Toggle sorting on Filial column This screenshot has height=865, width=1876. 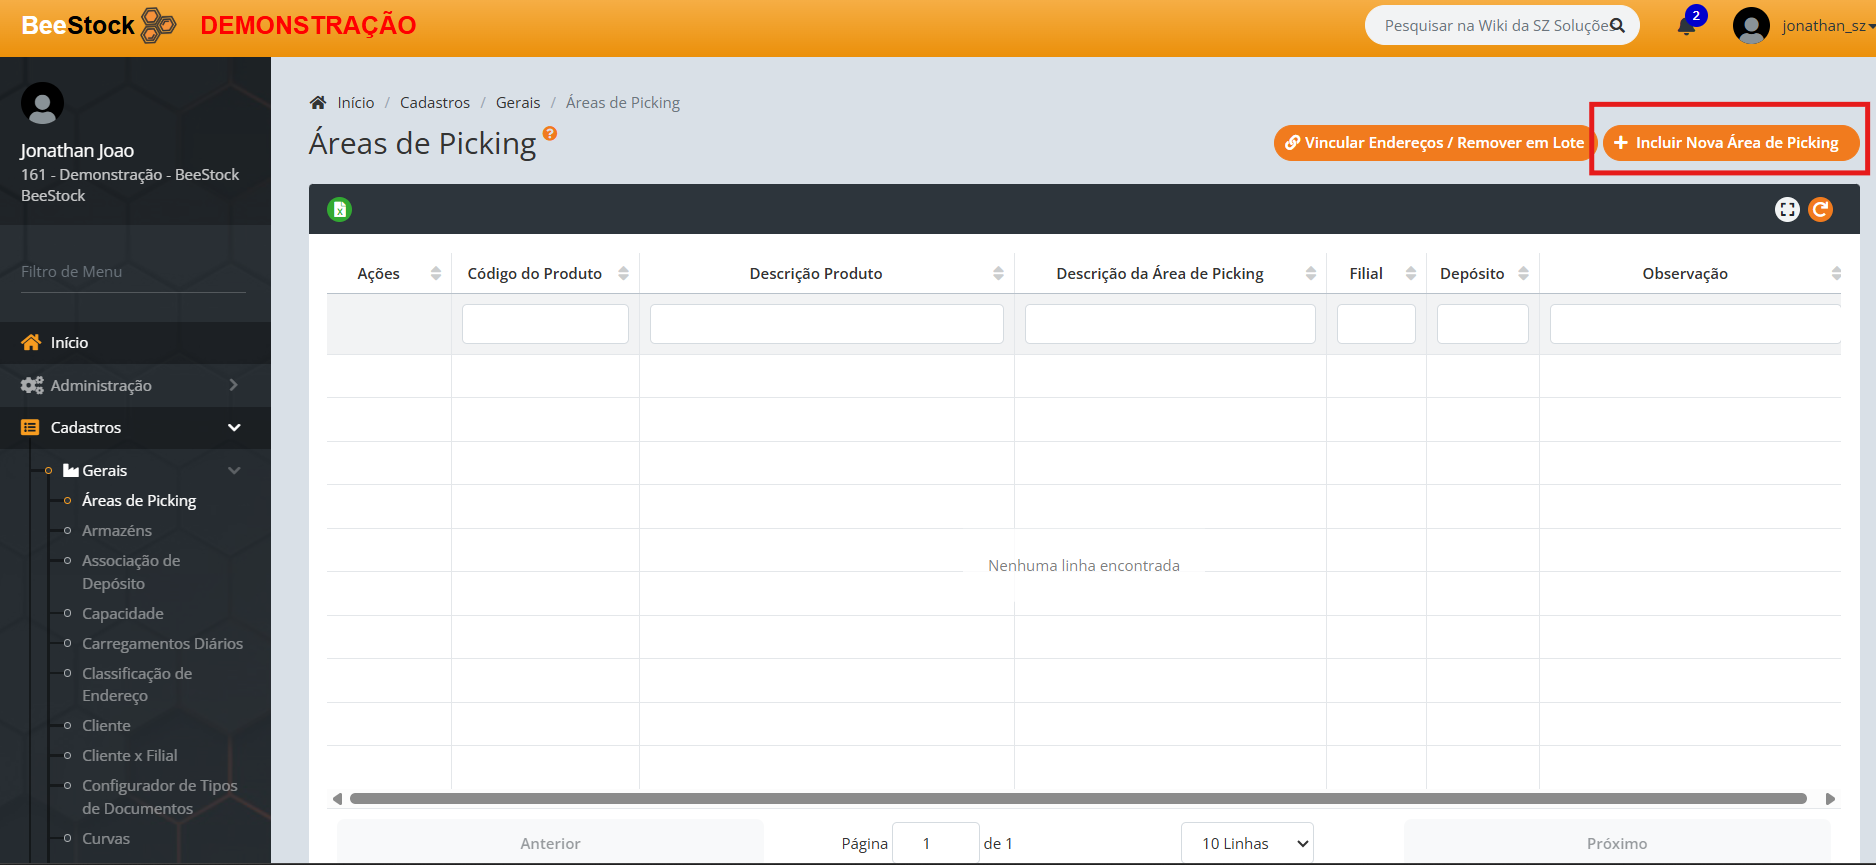click(x=1366, y=274)
